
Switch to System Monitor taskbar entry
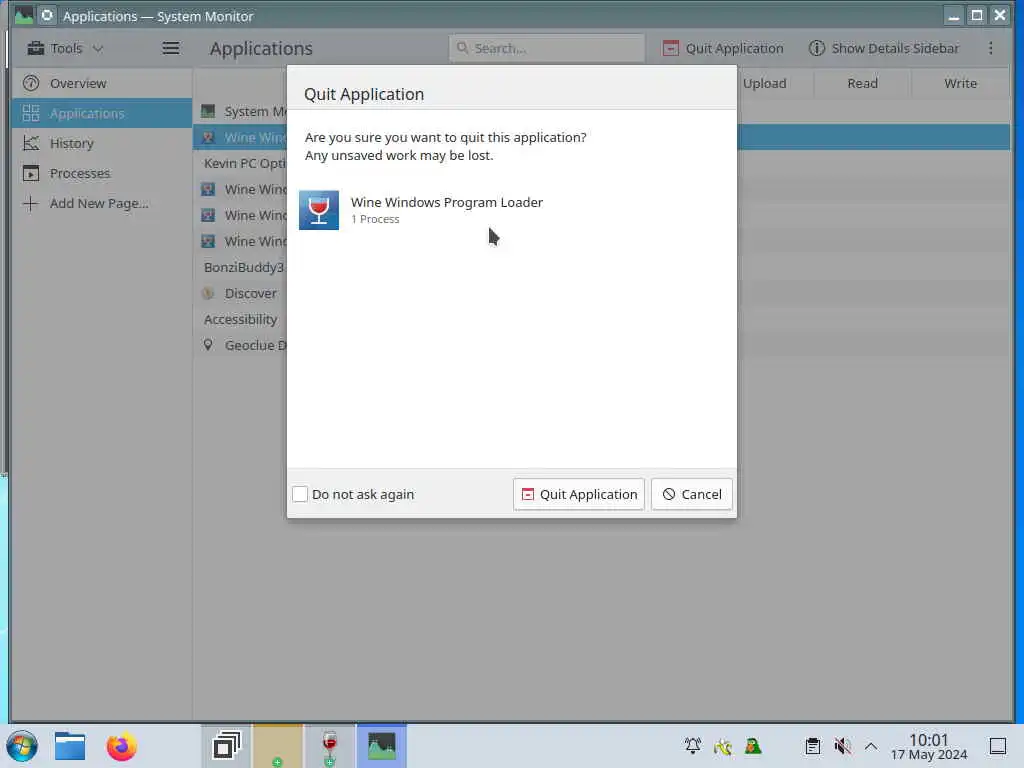click(381, 746)
